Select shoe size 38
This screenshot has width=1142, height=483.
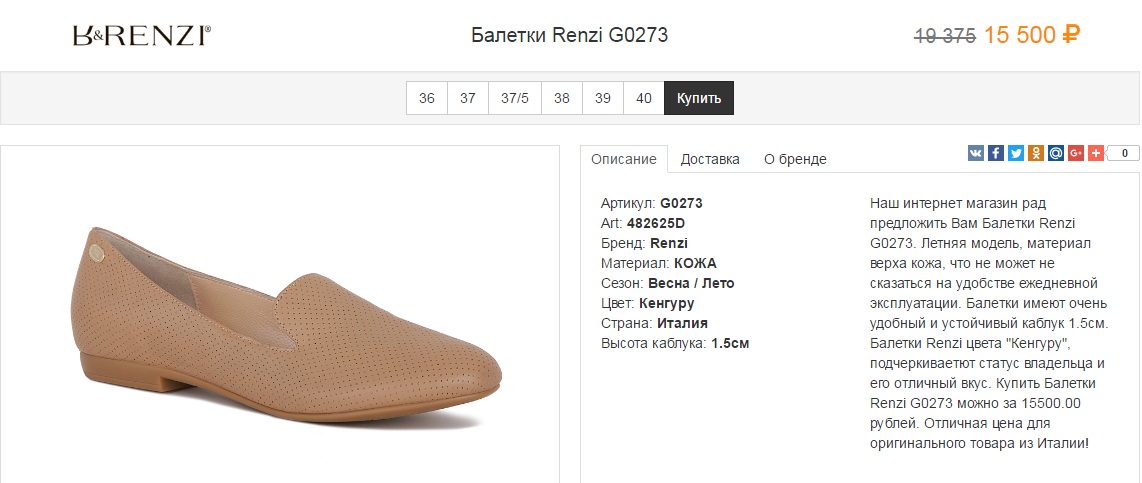[562, 98]
